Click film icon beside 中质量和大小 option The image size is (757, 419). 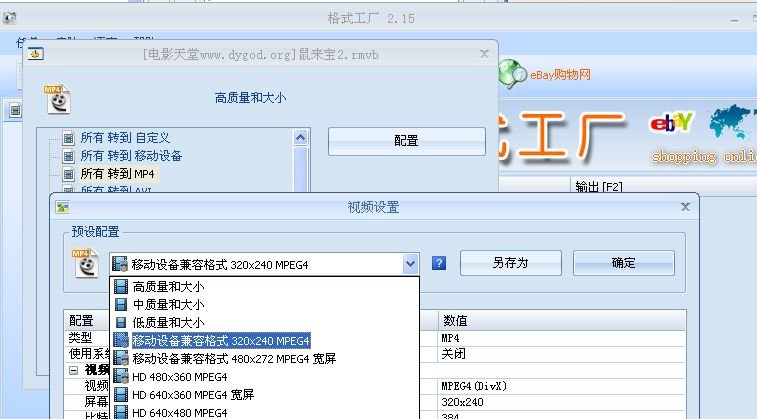[121, 305]
